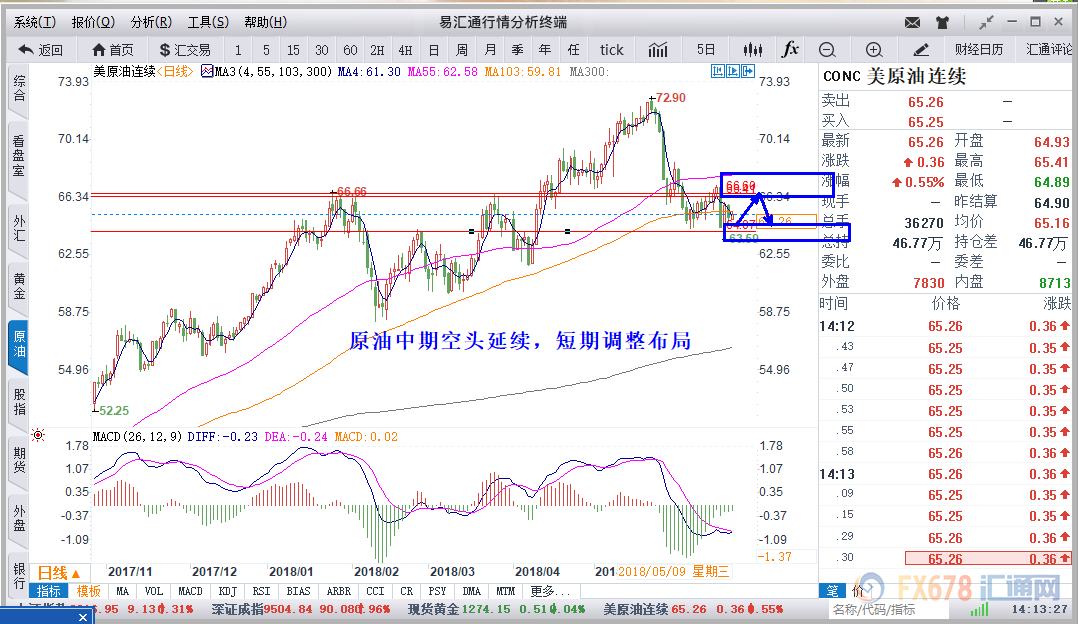This screenshot has height=624, width=1078.
Task: Apply the RSI indicator
Action: pyautogui.click(x=261, y=591)
